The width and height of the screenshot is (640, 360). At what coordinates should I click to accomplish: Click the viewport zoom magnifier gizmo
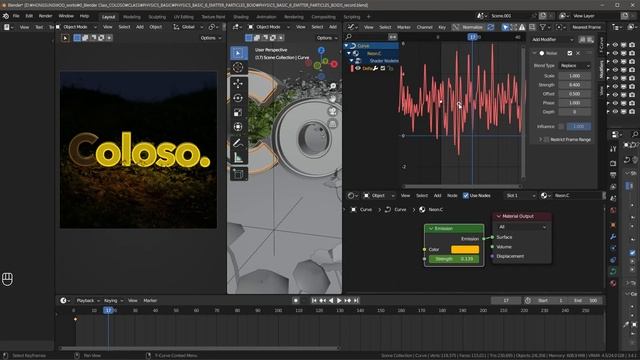tap(333, 86)
